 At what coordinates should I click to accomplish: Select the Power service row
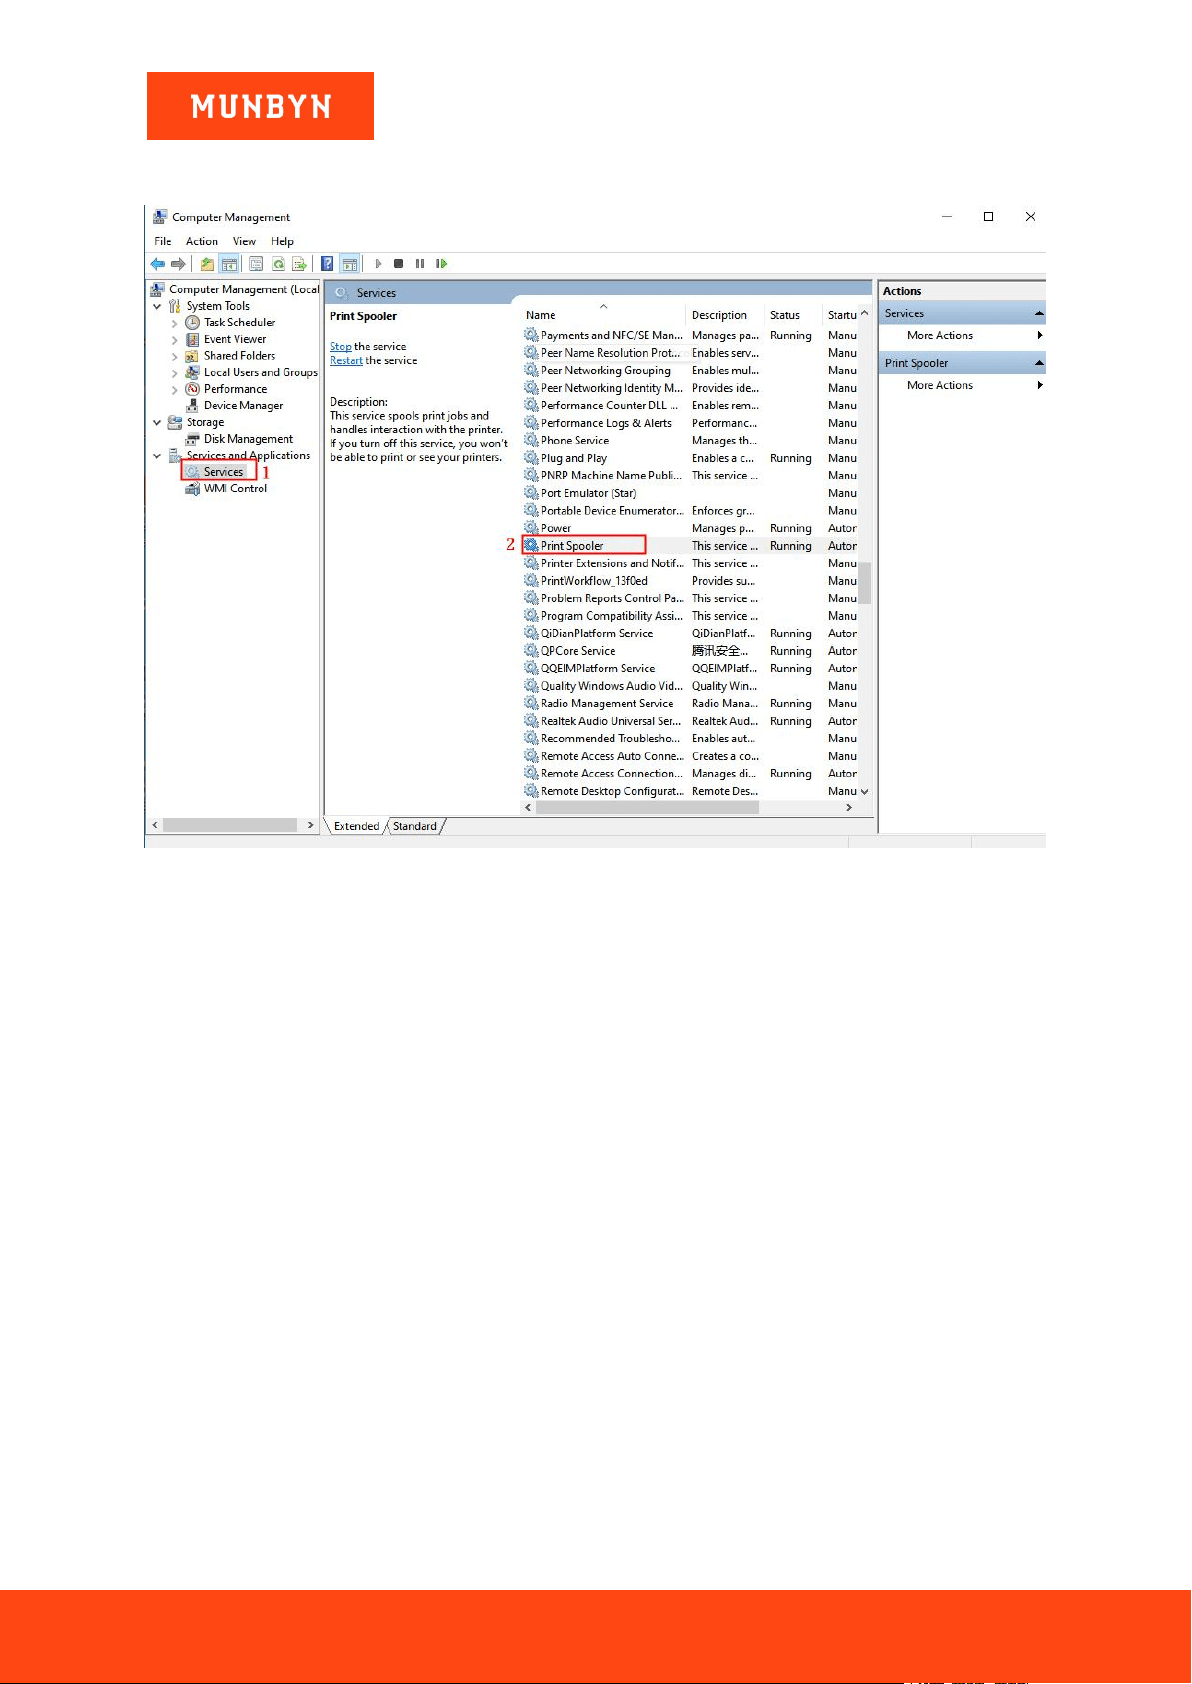(x=690, y=528)
